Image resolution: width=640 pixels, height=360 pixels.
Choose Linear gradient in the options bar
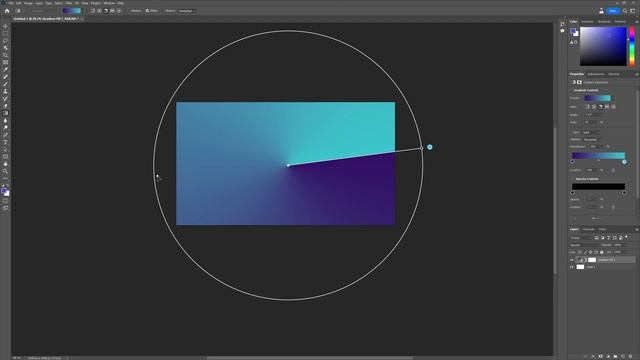click(x=93, y=11)
